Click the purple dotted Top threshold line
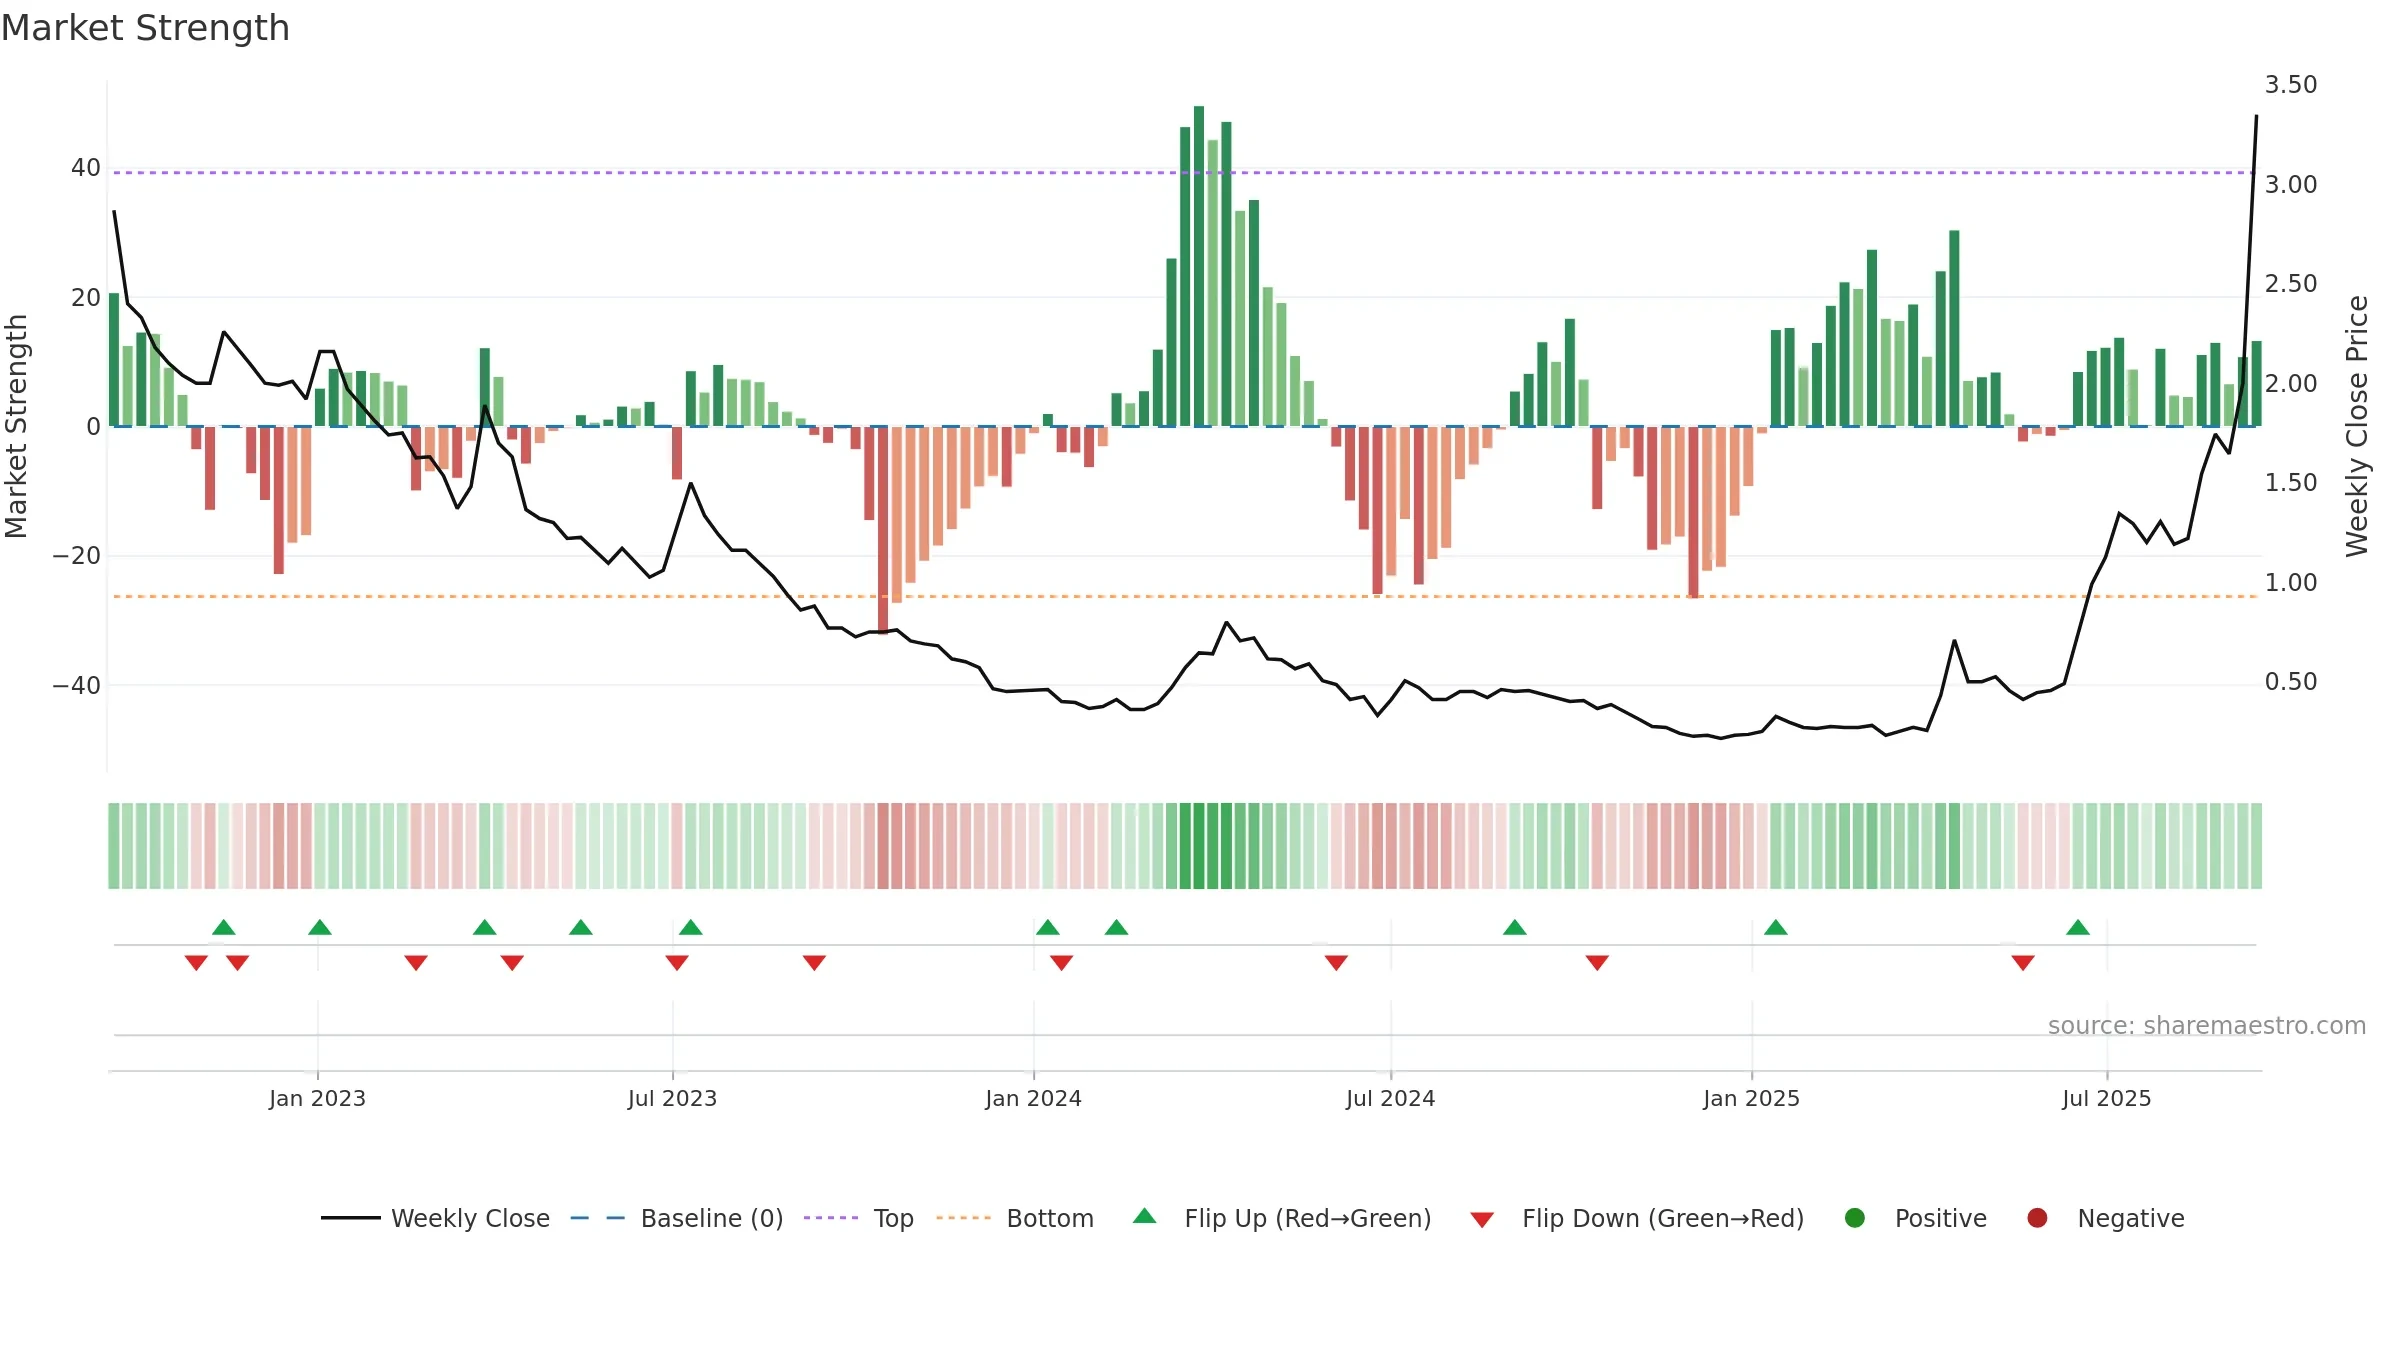This screenshot has width=2400, height=1350. [x=1185, y=173]
